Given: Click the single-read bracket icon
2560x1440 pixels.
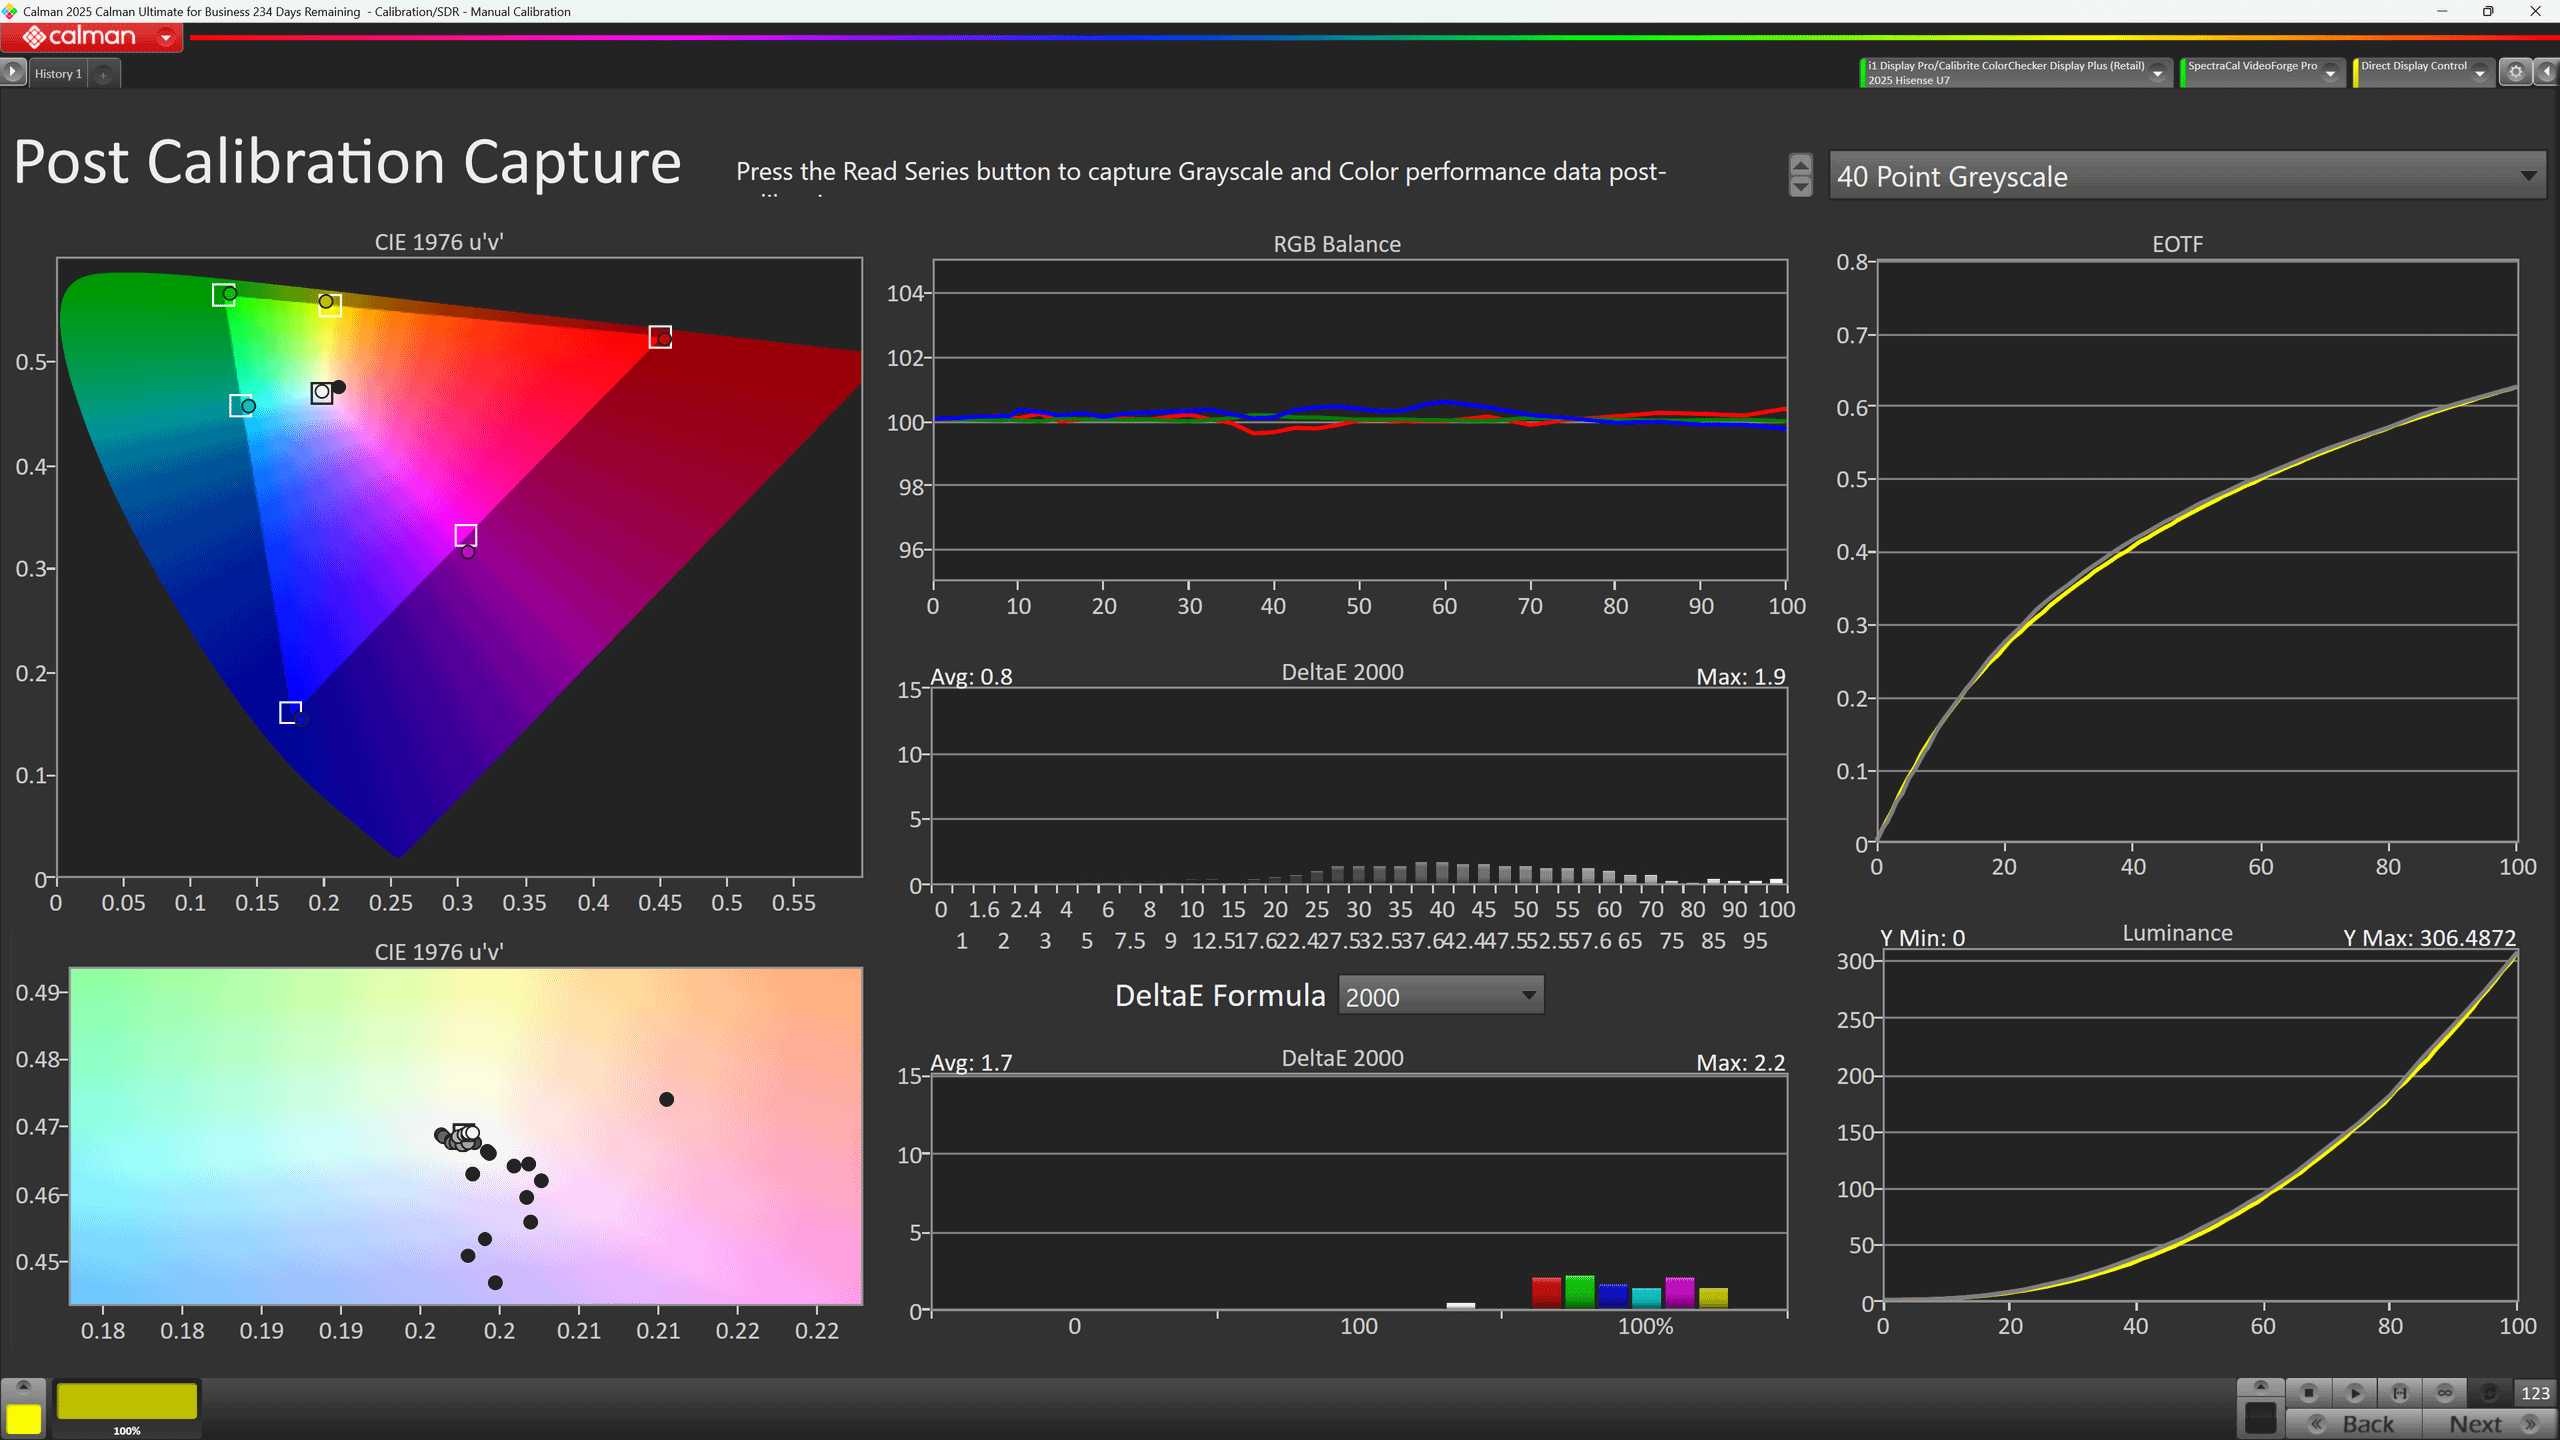Looking at the screenshot, I should click(x=2399, y=1392).
